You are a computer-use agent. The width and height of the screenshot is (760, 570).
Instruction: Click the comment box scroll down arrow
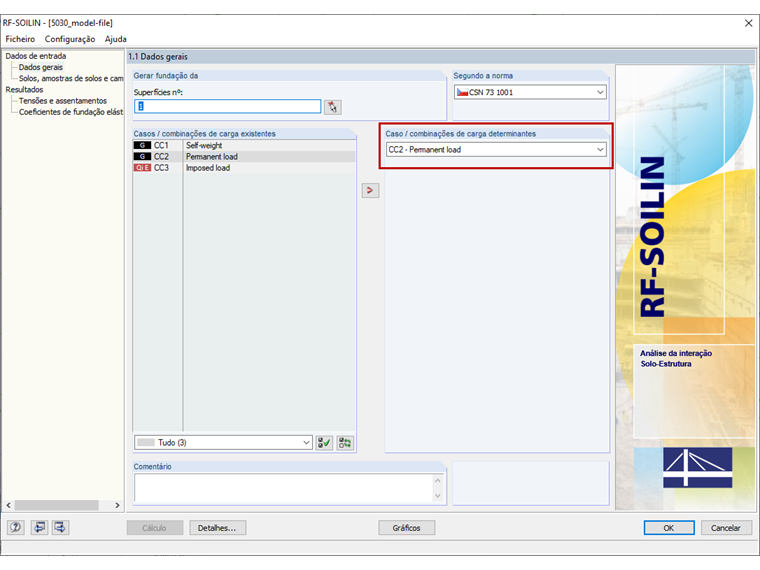click(x=438, y=496)
